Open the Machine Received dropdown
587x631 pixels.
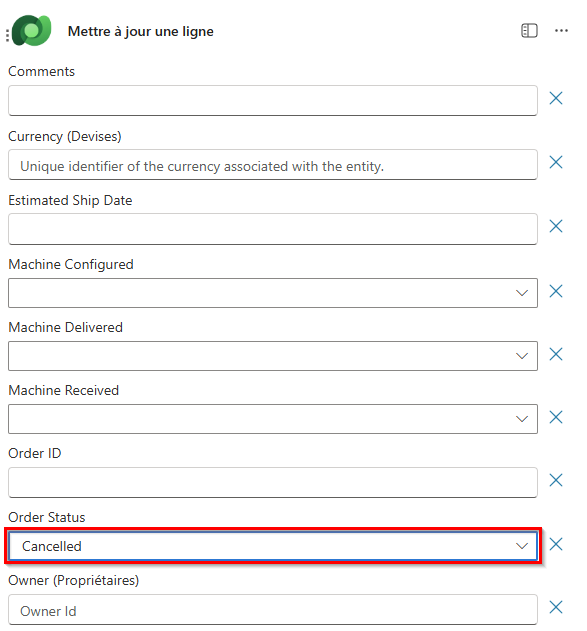tap(273, 419)
